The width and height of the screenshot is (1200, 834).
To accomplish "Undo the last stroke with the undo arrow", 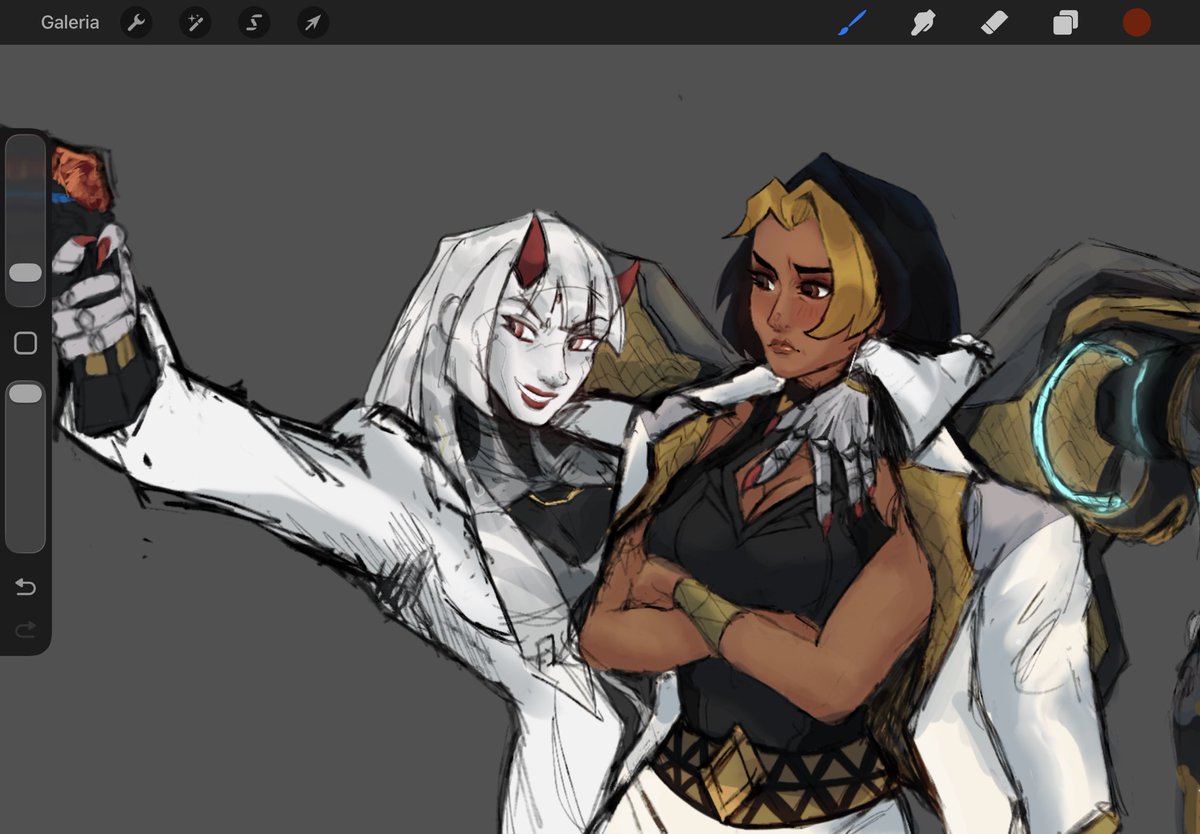I will (x=25, y=587).
